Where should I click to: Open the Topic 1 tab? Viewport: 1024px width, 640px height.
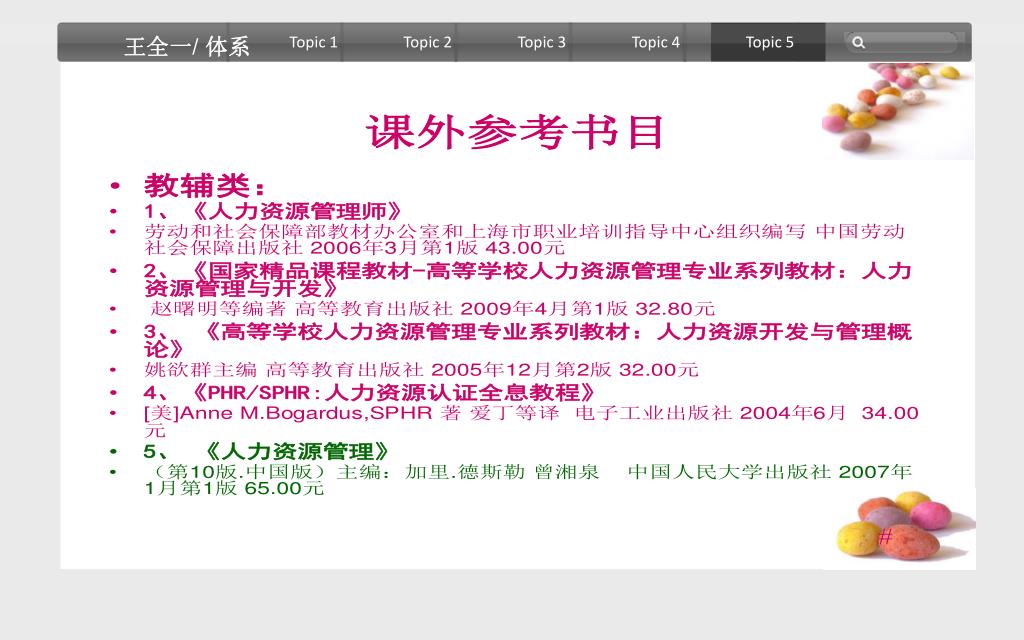[x=313, y=42]
